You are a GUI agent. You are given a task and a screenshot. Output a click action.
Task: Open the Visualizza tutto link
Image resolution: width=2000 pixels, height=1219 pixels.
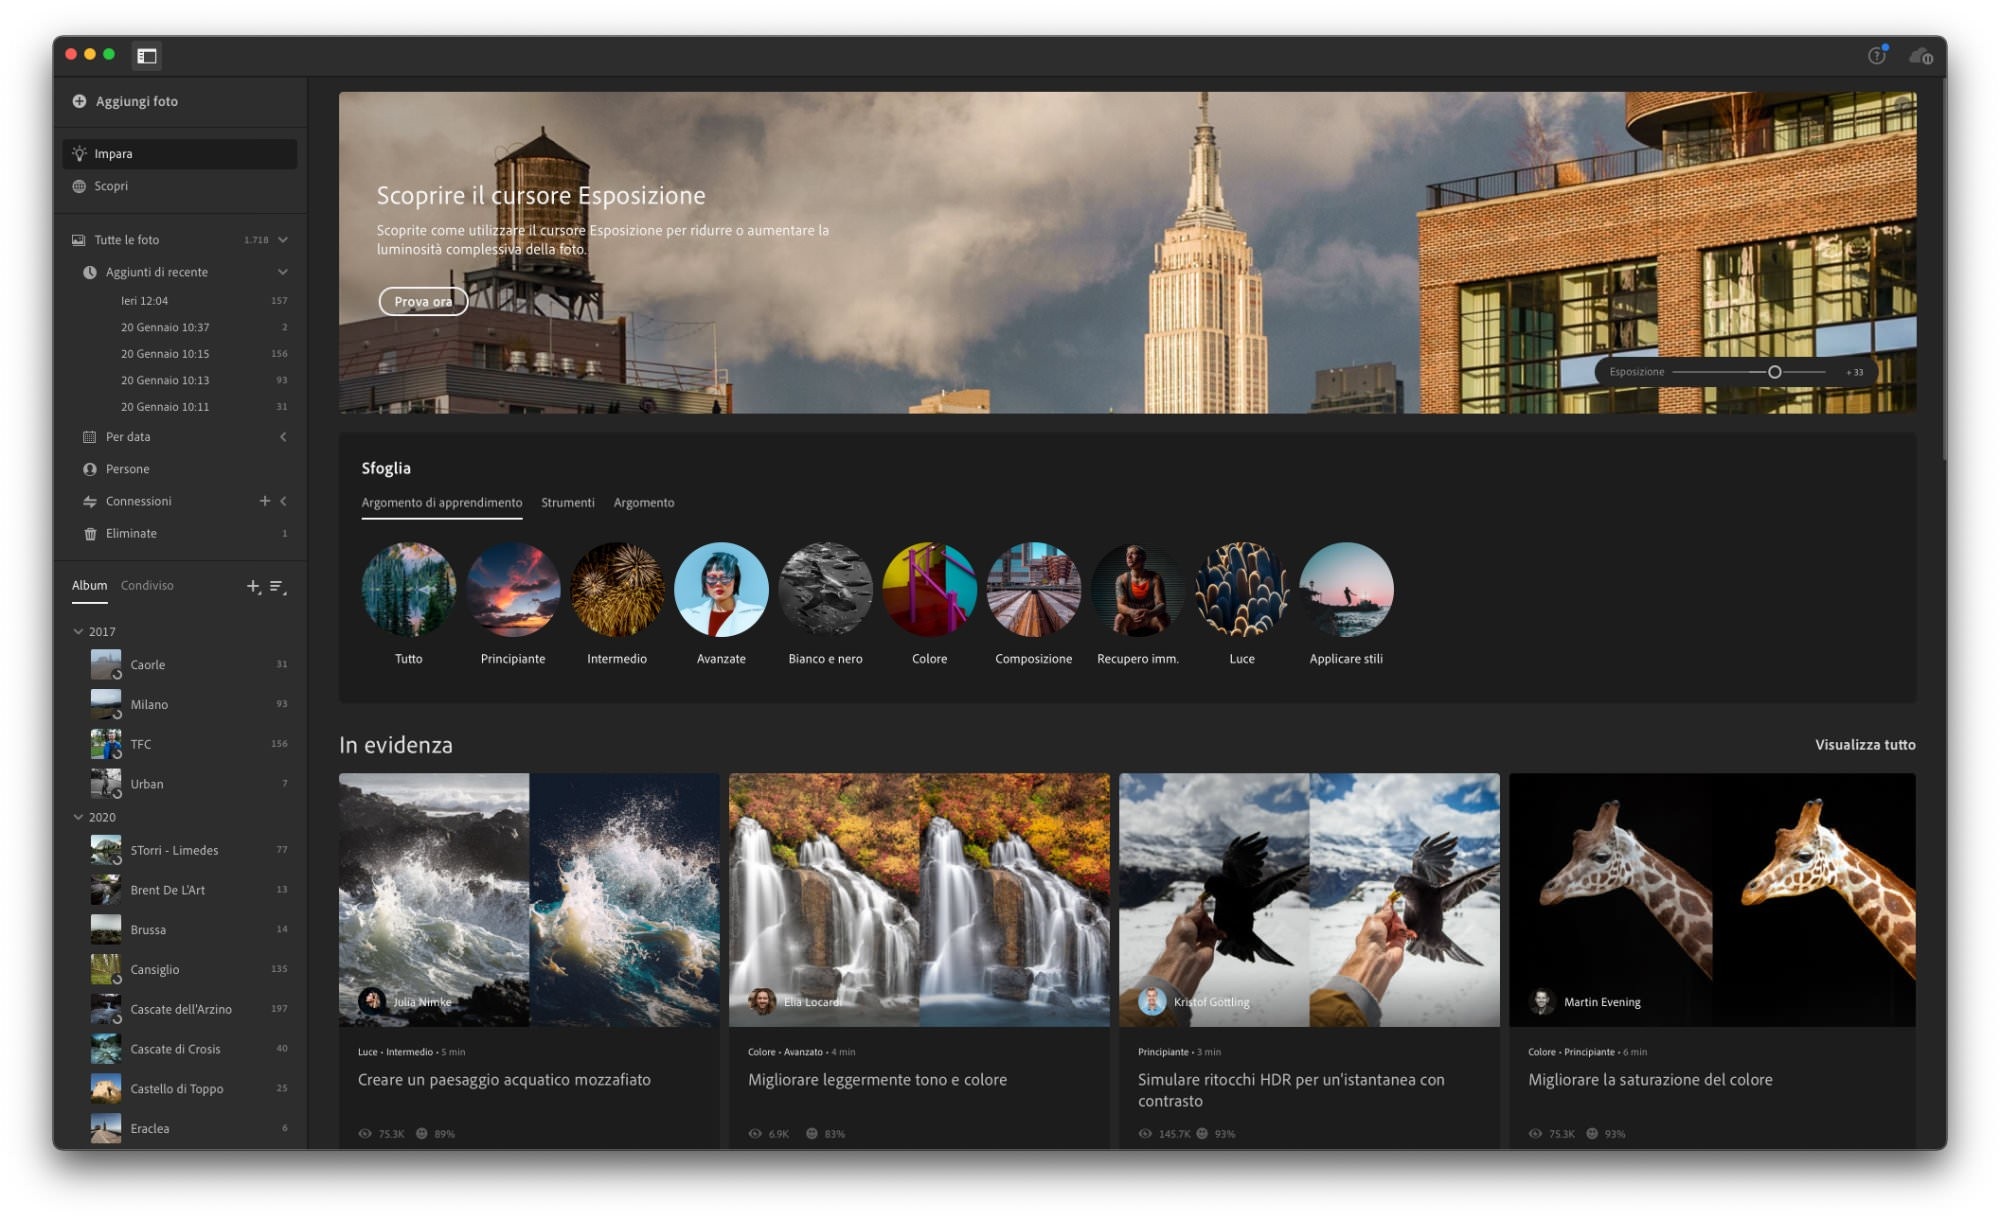(x=1864, y=745)
